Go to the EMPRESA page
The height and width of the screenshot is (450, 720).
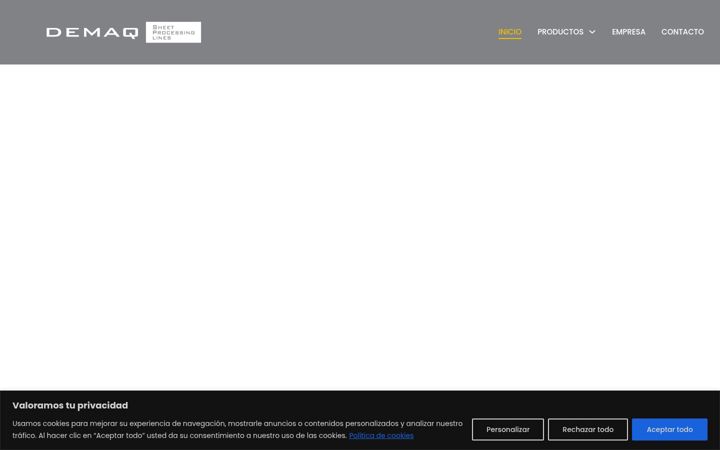pos(628,32)
